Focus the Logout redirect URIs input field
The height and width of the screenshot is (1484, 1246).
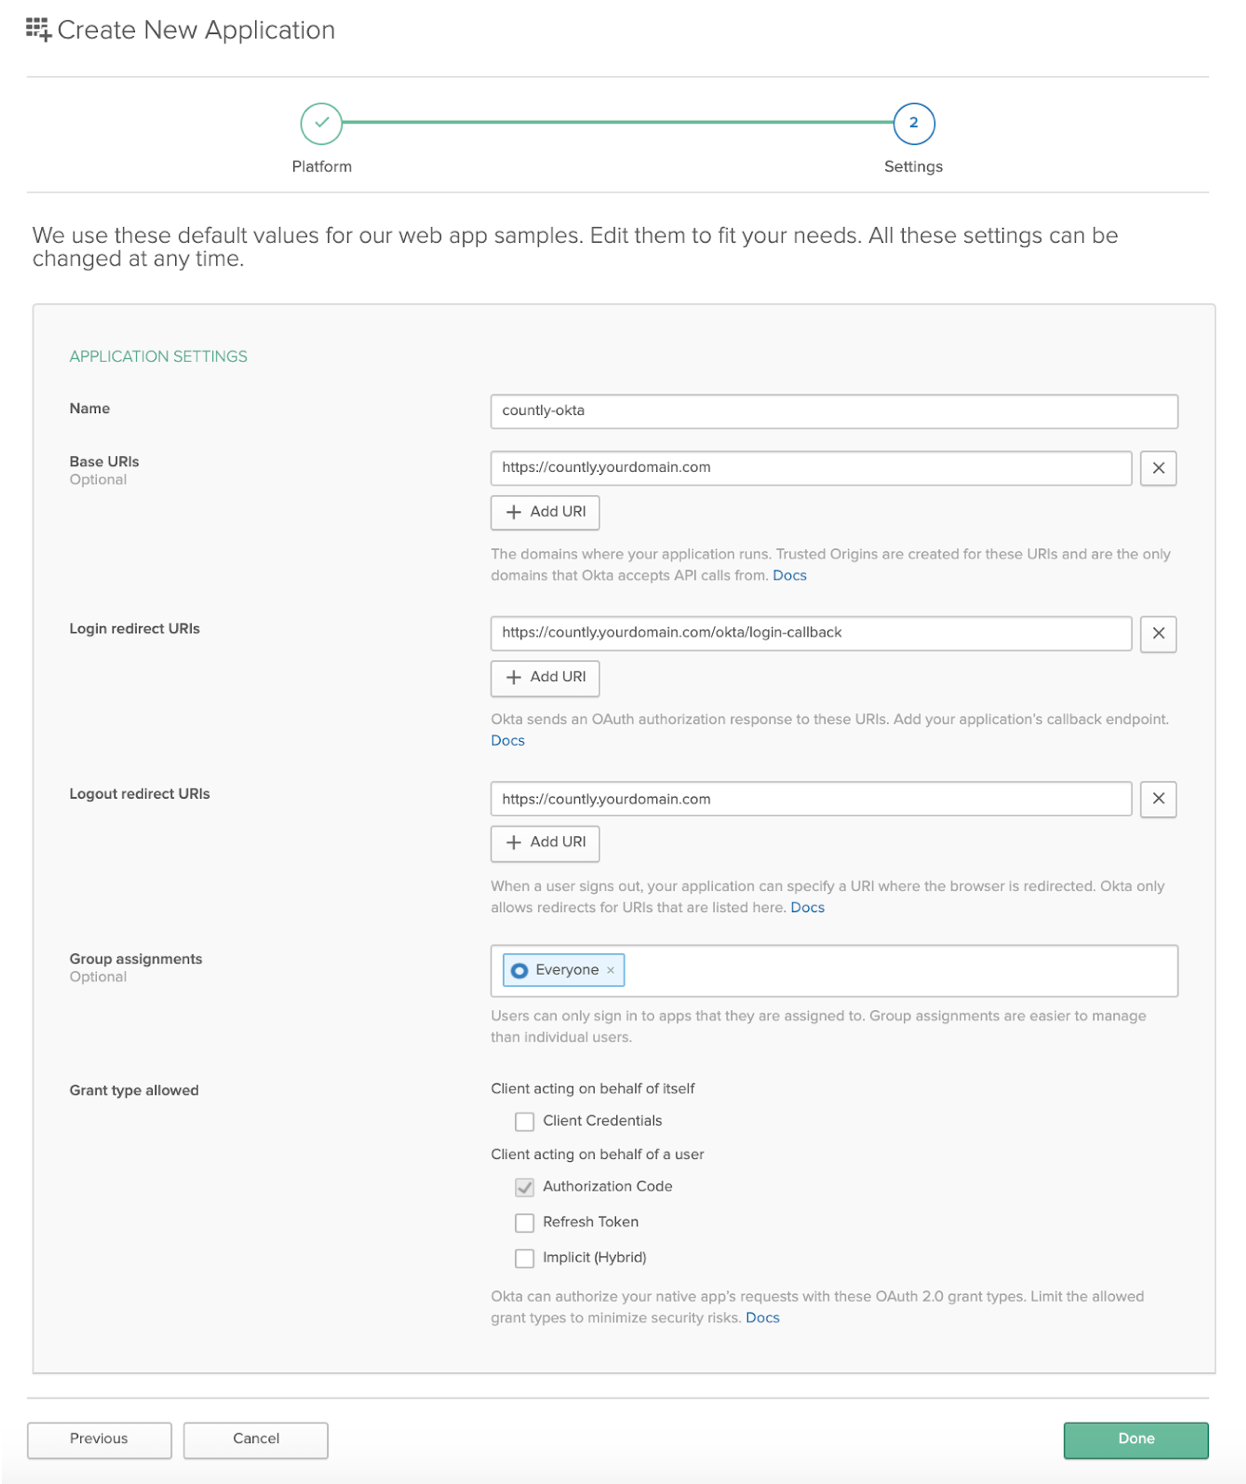pyautogui.click(x=811, y=799)
